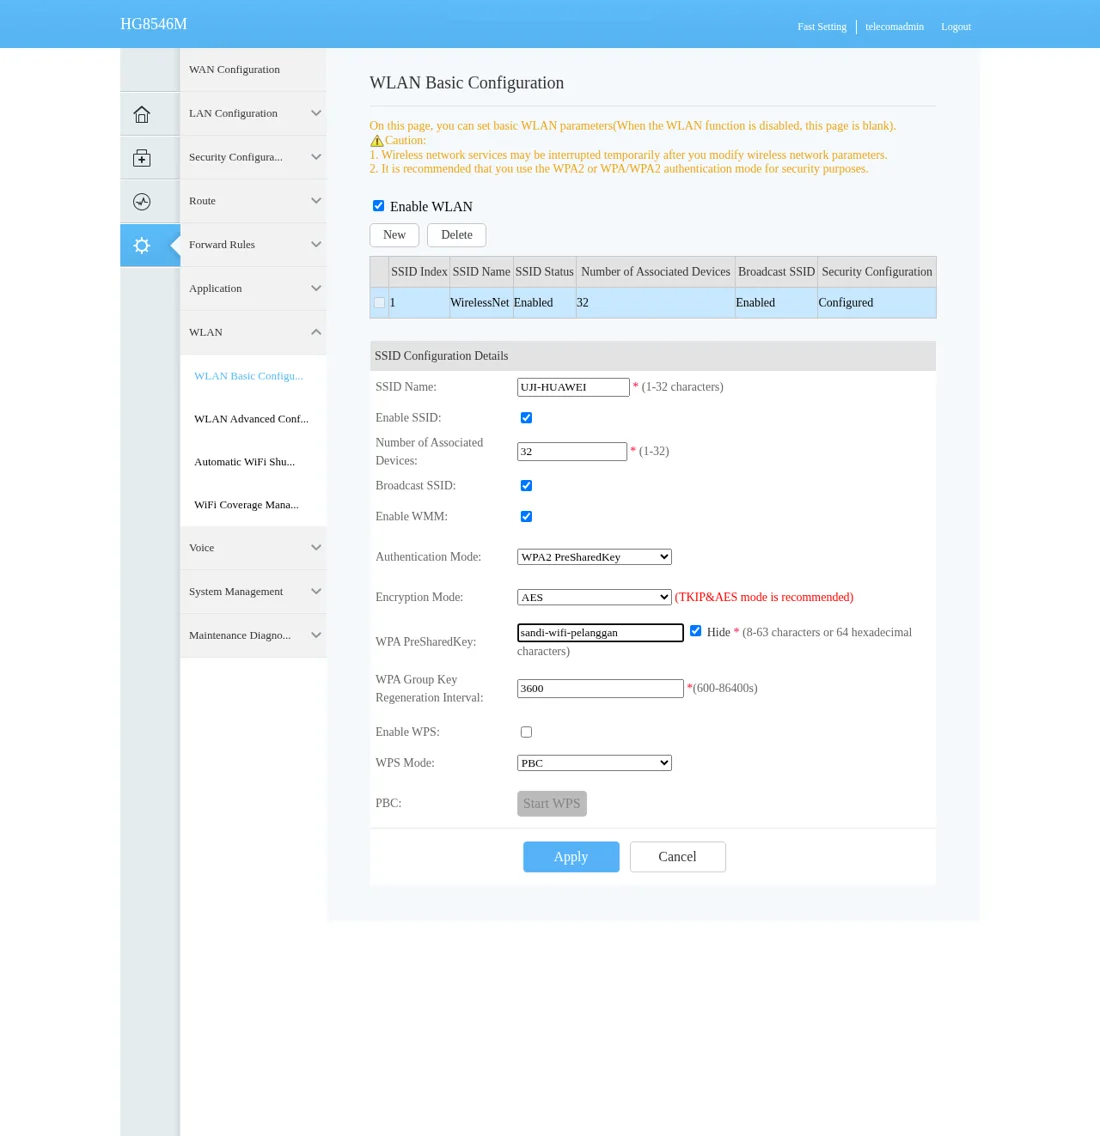Image resolution: width=1100 pixels, height=1136 pixels.
Task: Click the Broadcast SSID column header
Action: pyautogui.click(x=776, y=272)
